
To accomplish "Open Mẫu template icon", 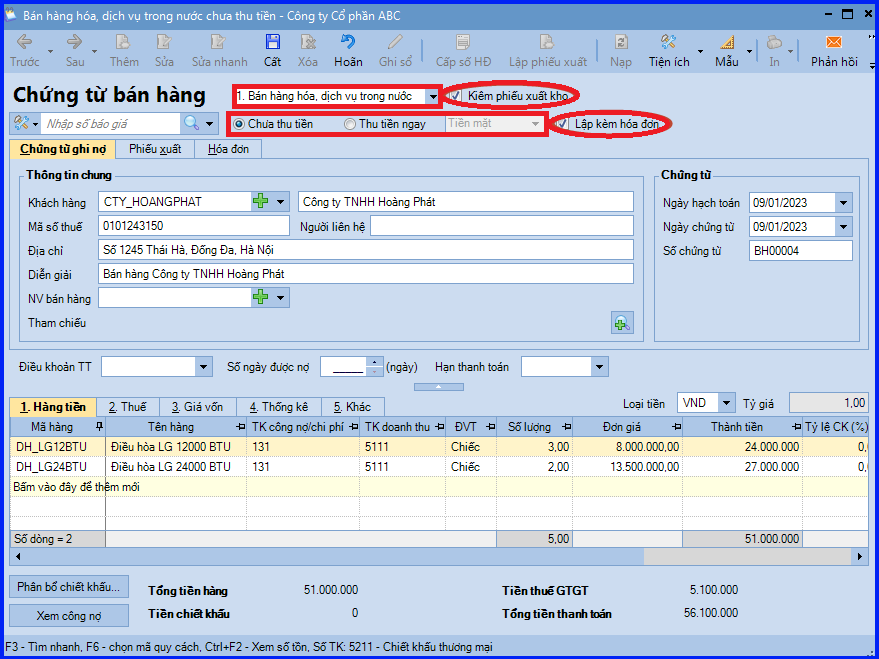I will tap(727, 43).
